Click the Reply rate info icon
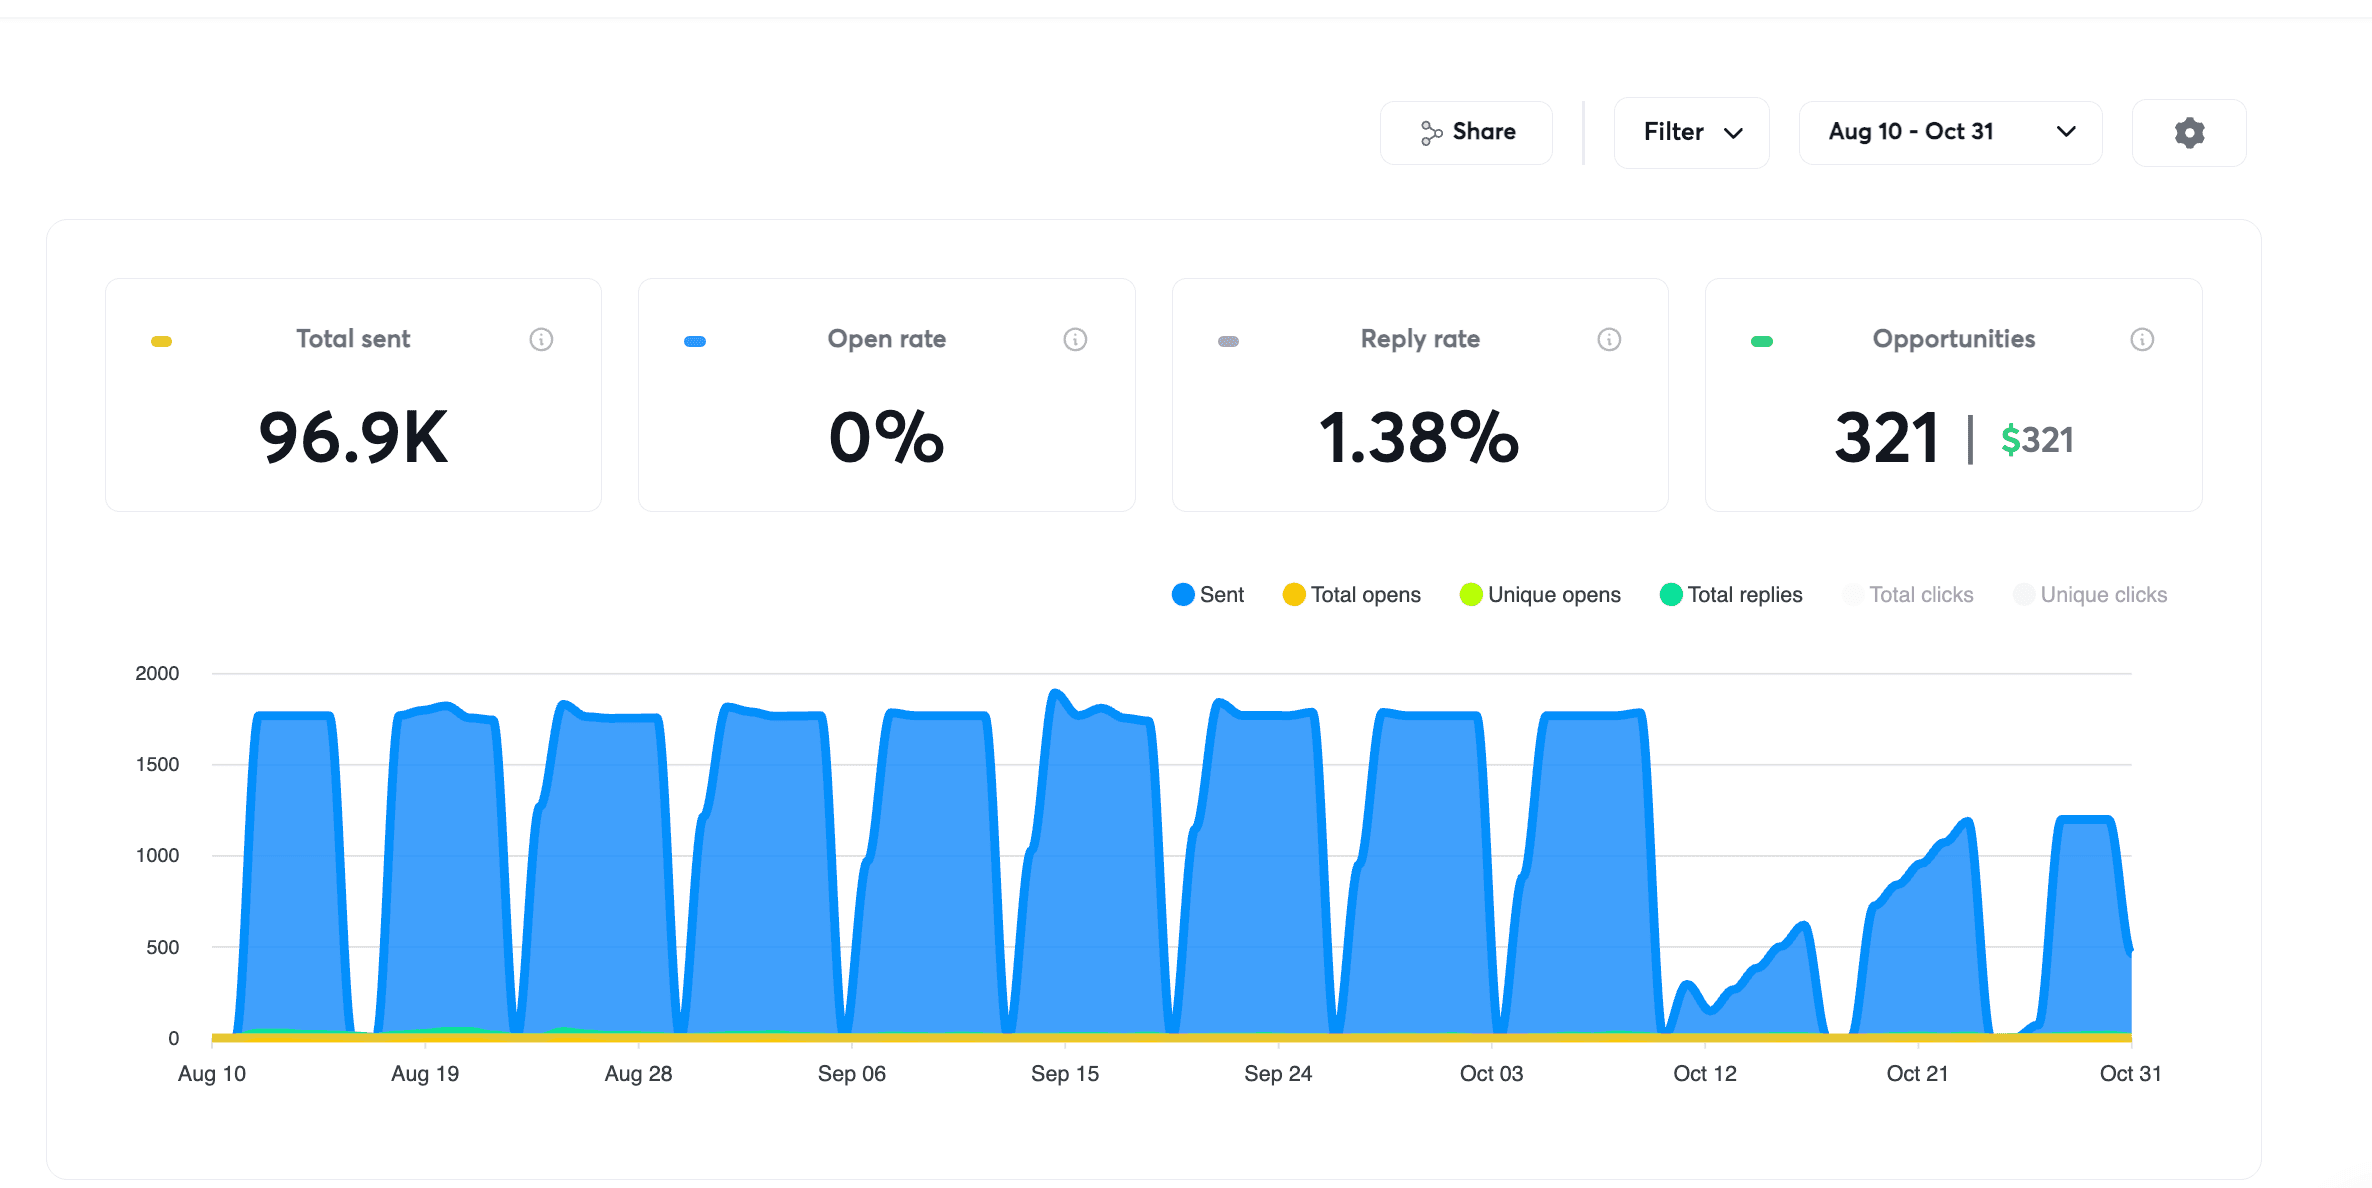This screenshot has width=2372, height=1188. [x=1609, y=340]
